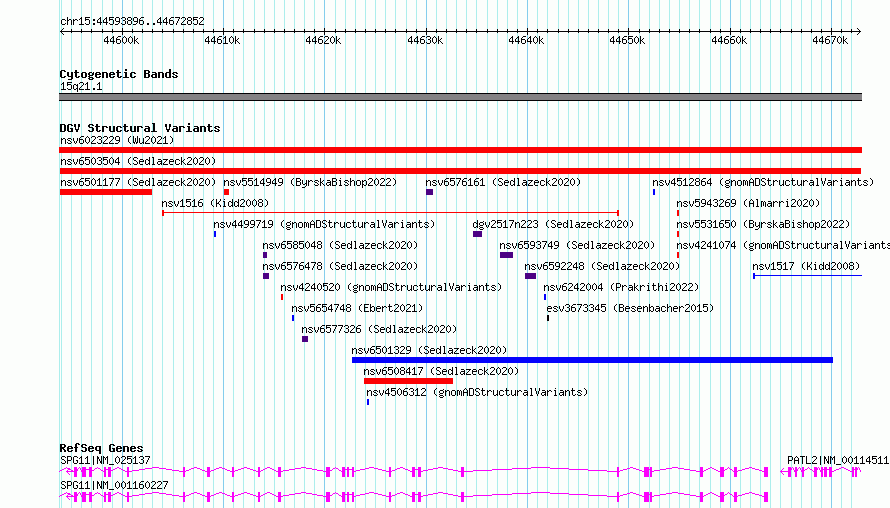890x508 pixels.
Task: Select nsv6576478 (Sedlazeck2020) label
Action: pos(340,266)
